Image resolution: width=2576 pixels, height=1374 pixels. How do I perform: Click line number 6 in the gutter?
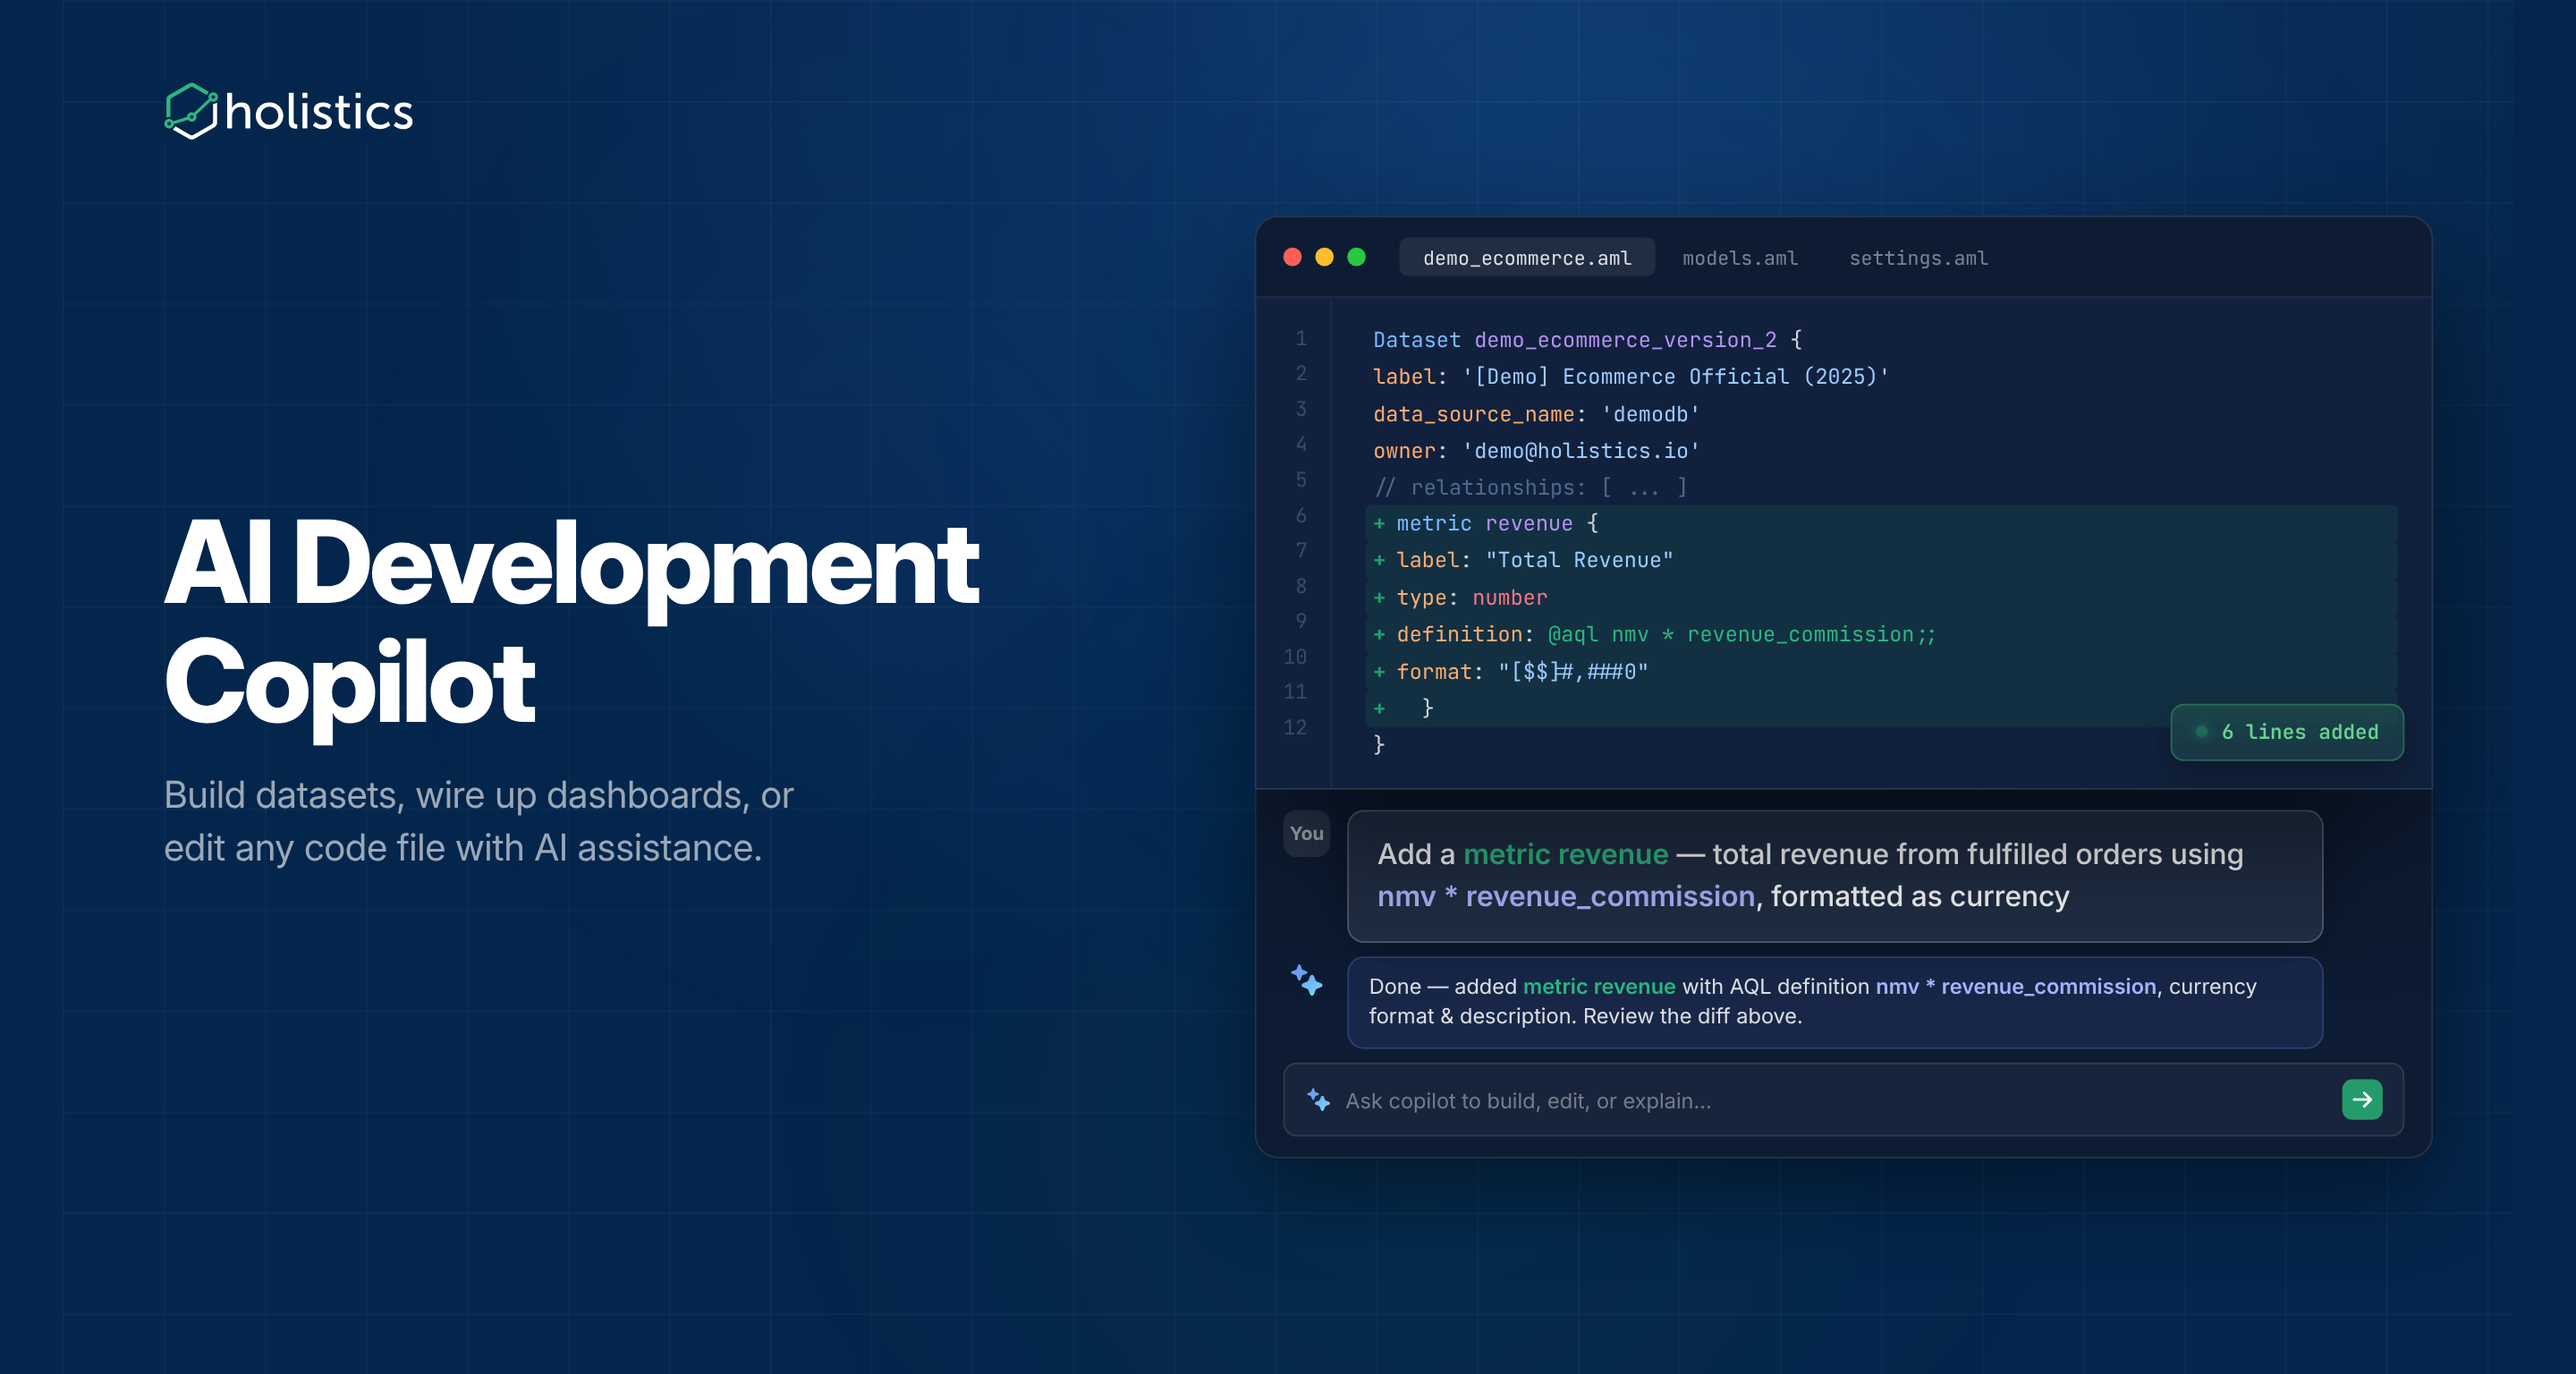(1300, 515)
